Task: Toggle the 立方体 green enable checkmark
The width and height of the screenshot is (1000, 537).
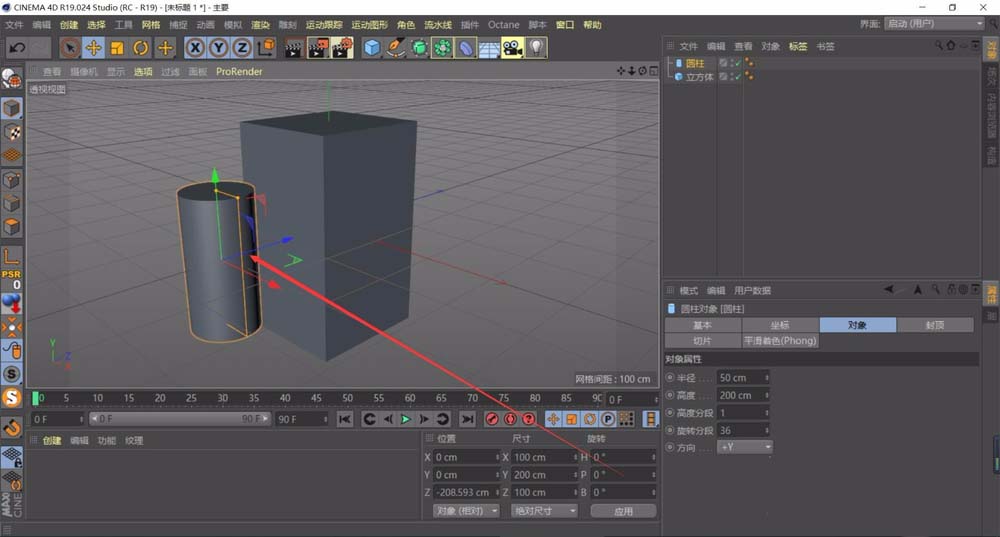Action: 737,77
